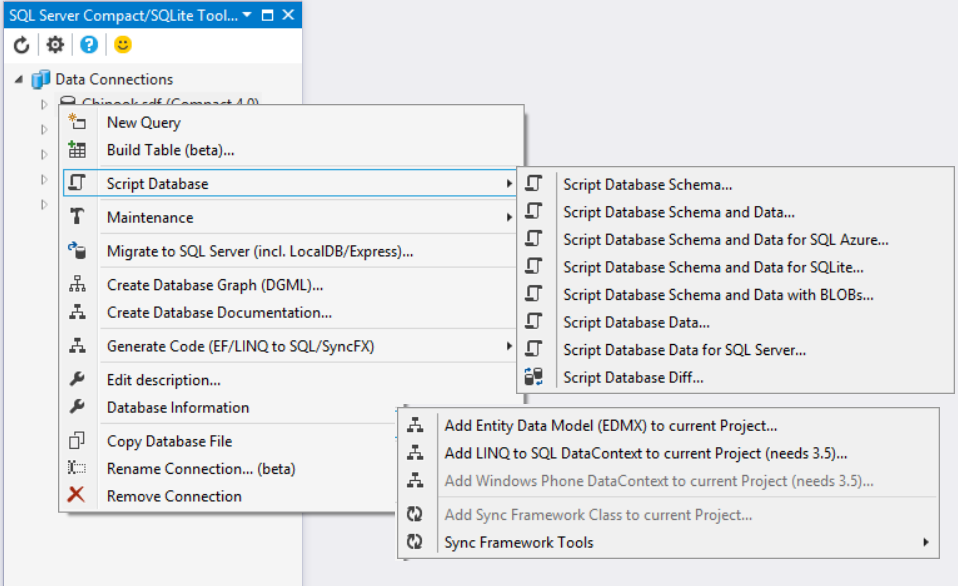
Task: Click Add LINQ to SQL DataContext option
Action: click(646, 453)
